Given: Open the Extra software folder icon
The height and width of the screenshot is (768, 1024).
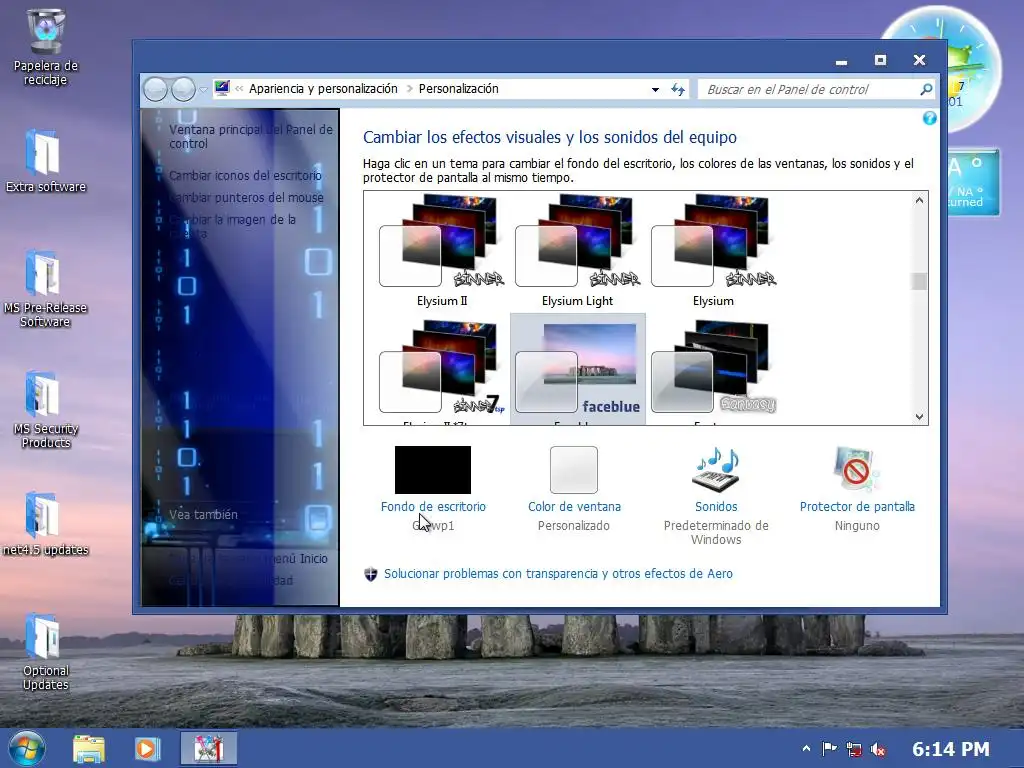Looking at the screenshot, I should coord(45,161).
